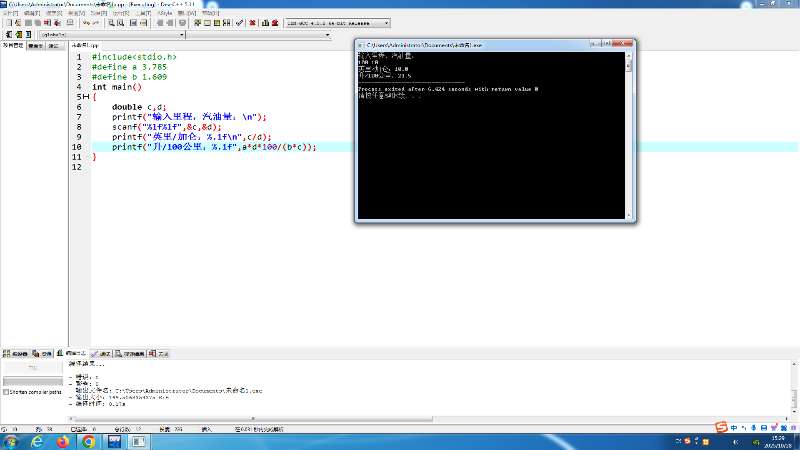This screenshot has width=800, height=450.
Task: Click the New file toolbar icon
Action: click(x=9, y=23)
